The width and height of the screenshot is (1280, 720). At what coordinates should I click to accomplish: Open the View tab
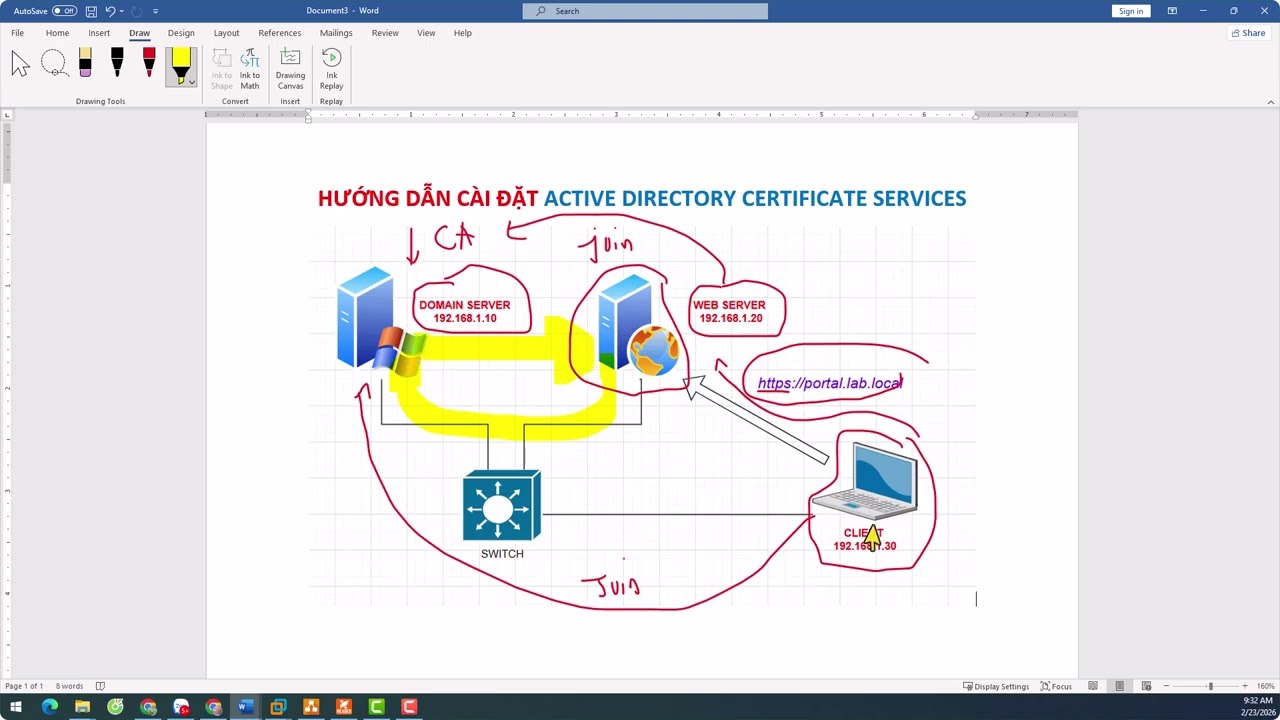coord(426,33)
